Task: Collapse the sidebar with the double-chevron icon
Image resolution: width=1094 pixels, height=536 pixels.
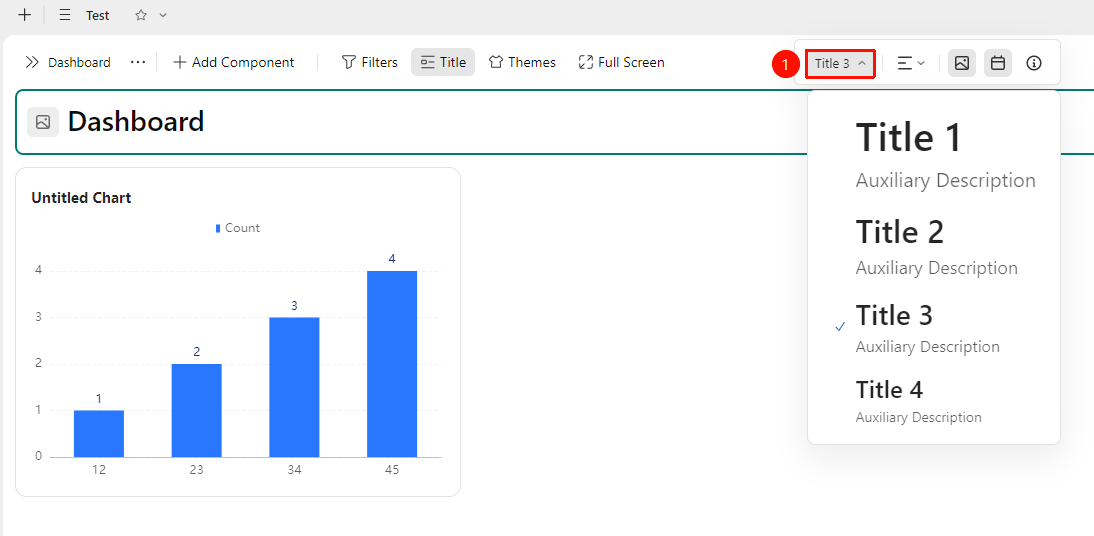Action: (31, 62)
